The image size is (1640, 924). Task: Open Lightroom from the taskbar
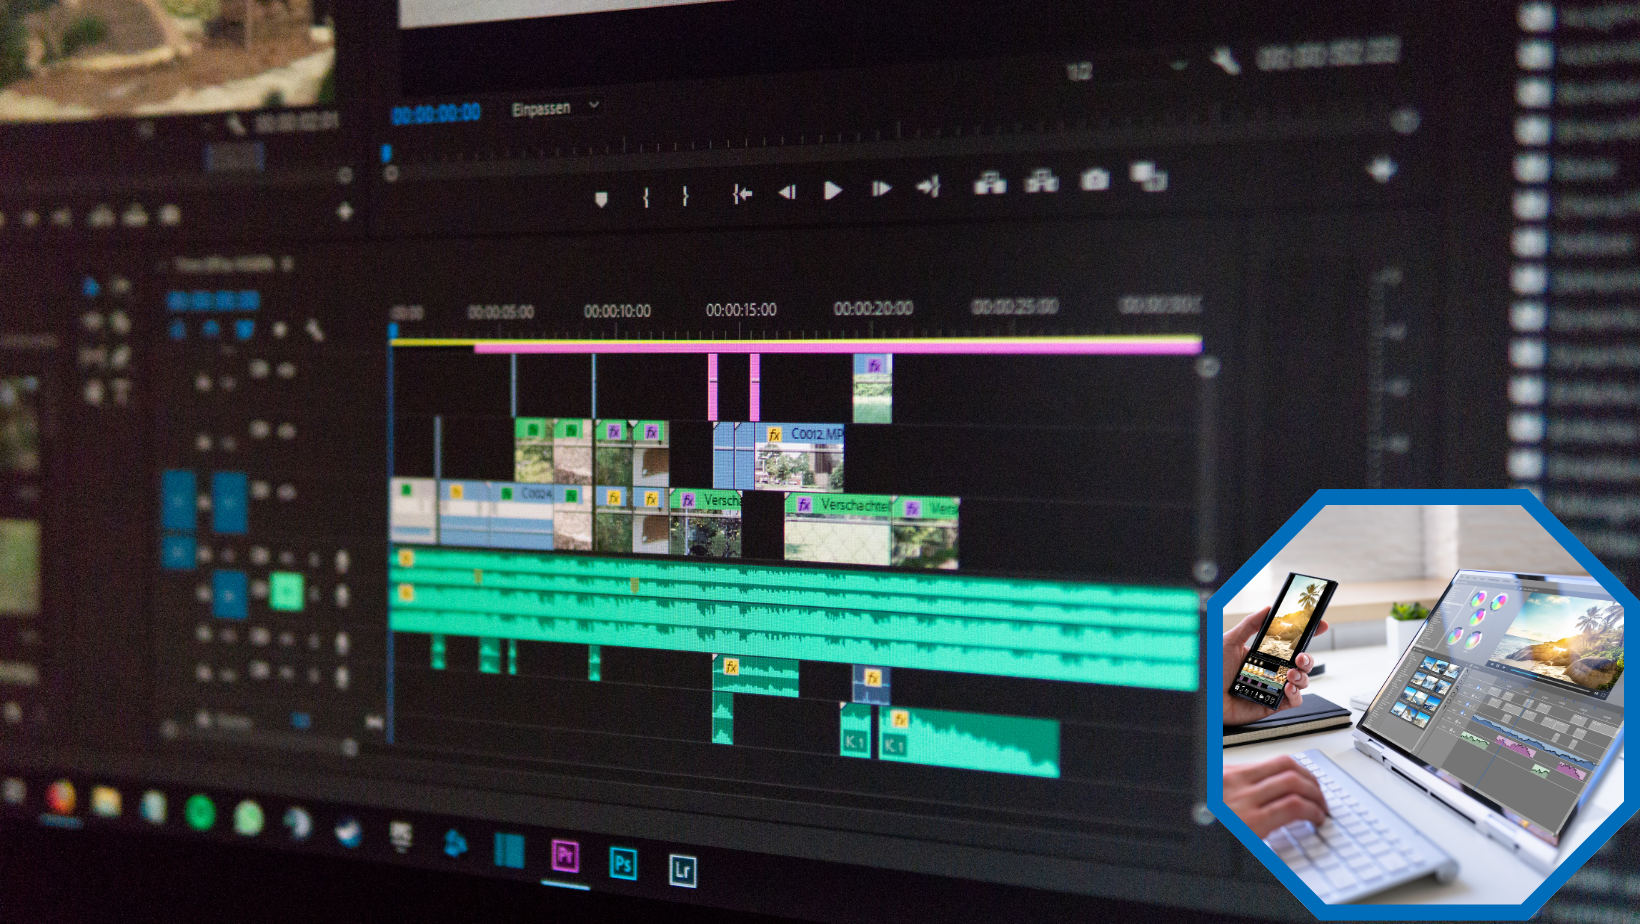tap(682, 870)
